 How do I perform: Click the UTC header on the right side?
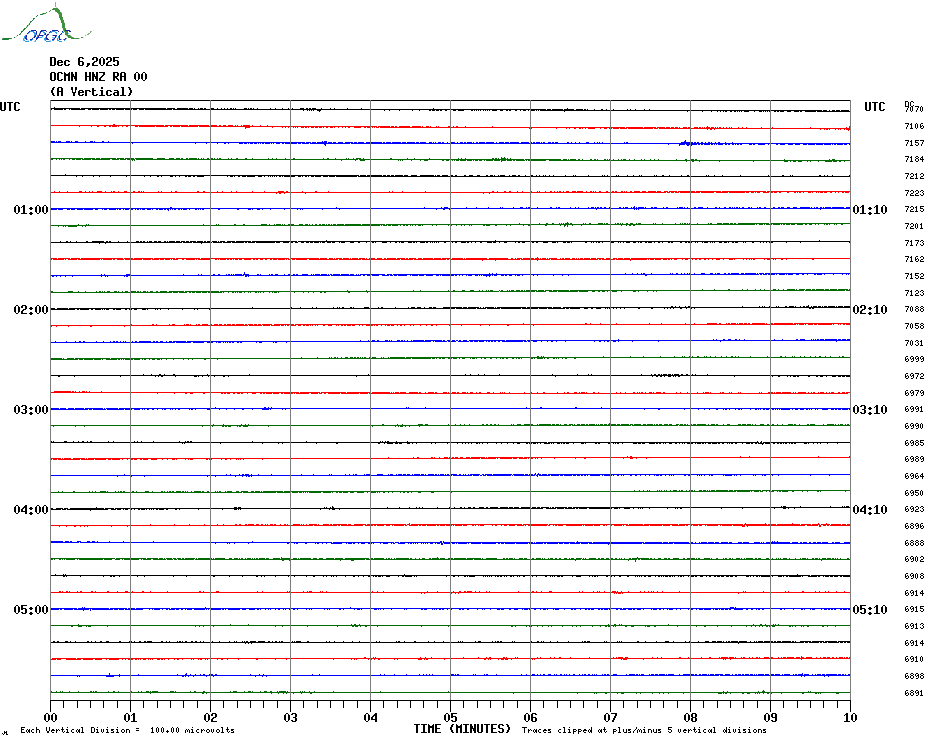click(x=875, y=107)
